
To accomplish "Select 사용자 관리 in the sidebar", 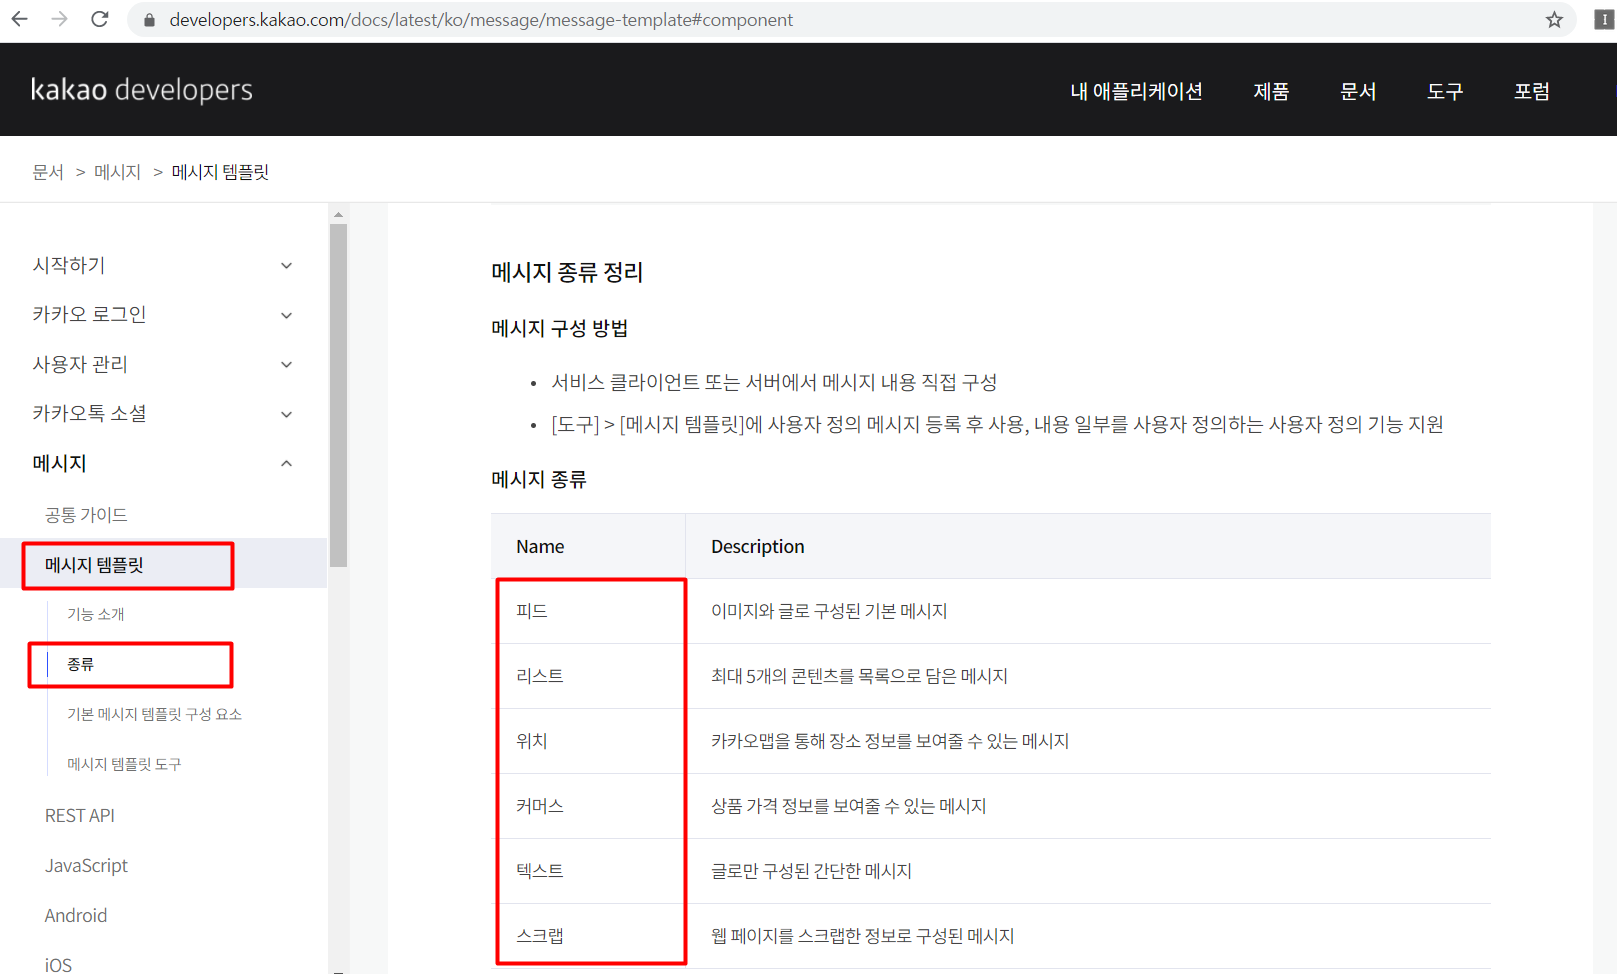I will tap(80, 364).
